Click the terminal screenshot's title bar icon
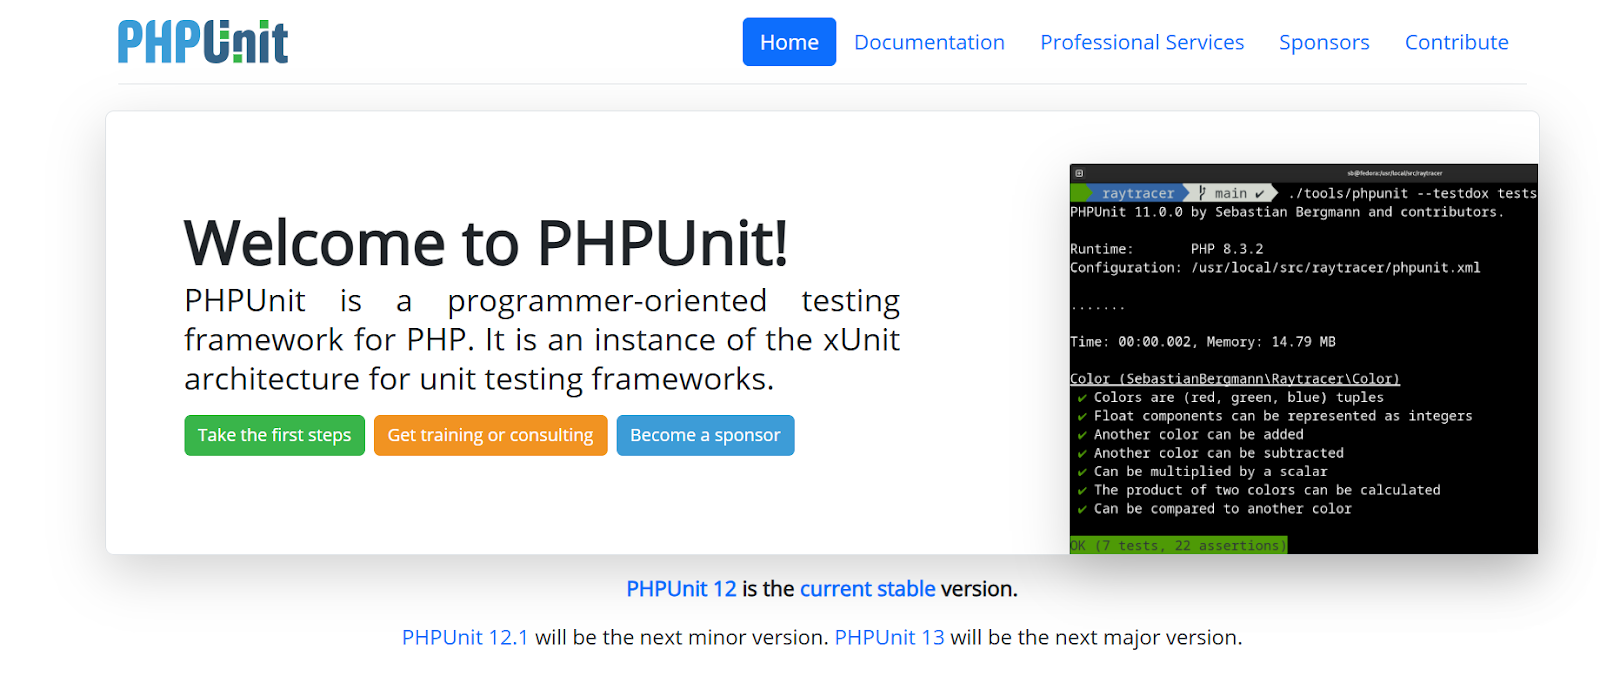Screen dimensions: 1600x676 [1079, 173]
